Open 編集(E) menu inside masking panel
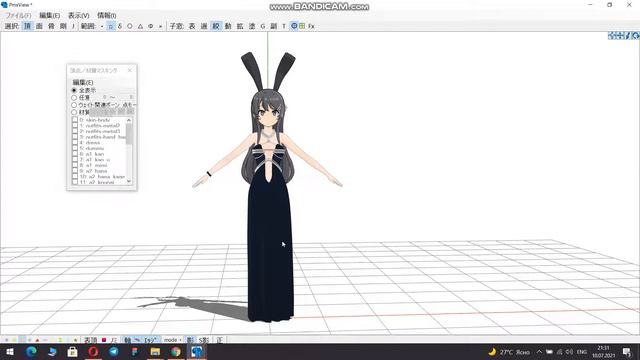Image resolution: width=640 pixels, height=360 pixels. point(83,82)
